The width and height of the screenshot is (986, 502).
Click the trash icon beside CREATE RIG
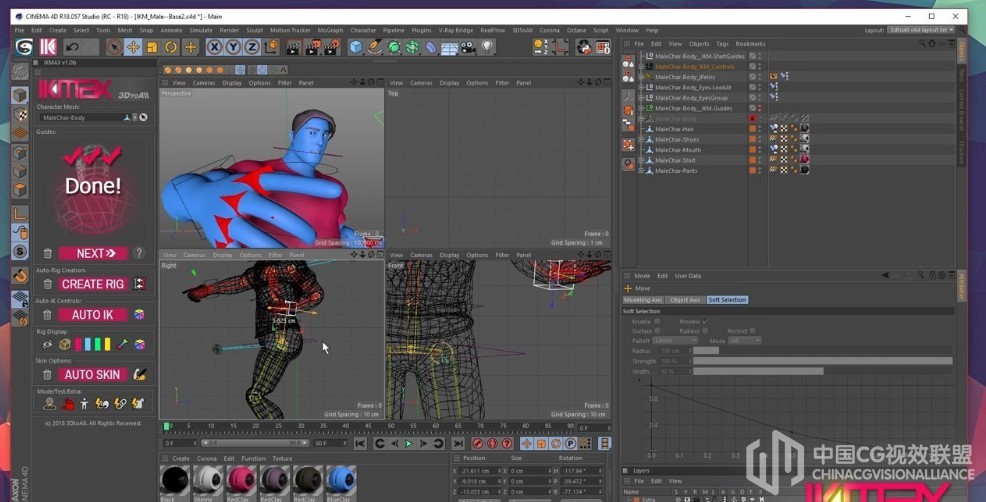coord(47,284)
